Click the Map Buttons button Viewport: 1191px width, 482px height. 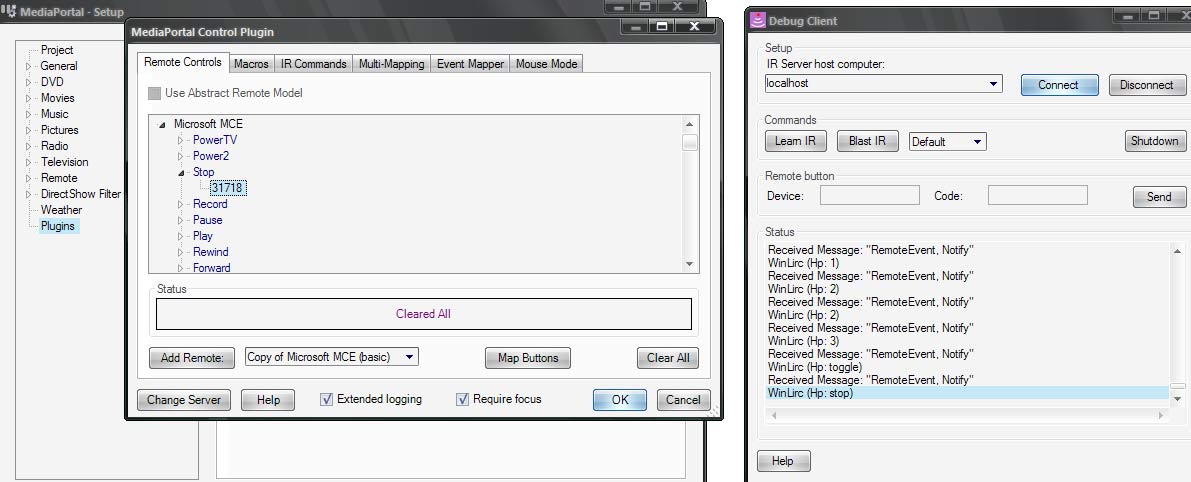527,358
